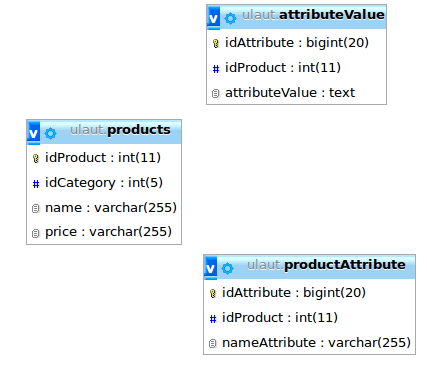
Task: Open the attributeValue table gear options
Action: tap(230, 18)
